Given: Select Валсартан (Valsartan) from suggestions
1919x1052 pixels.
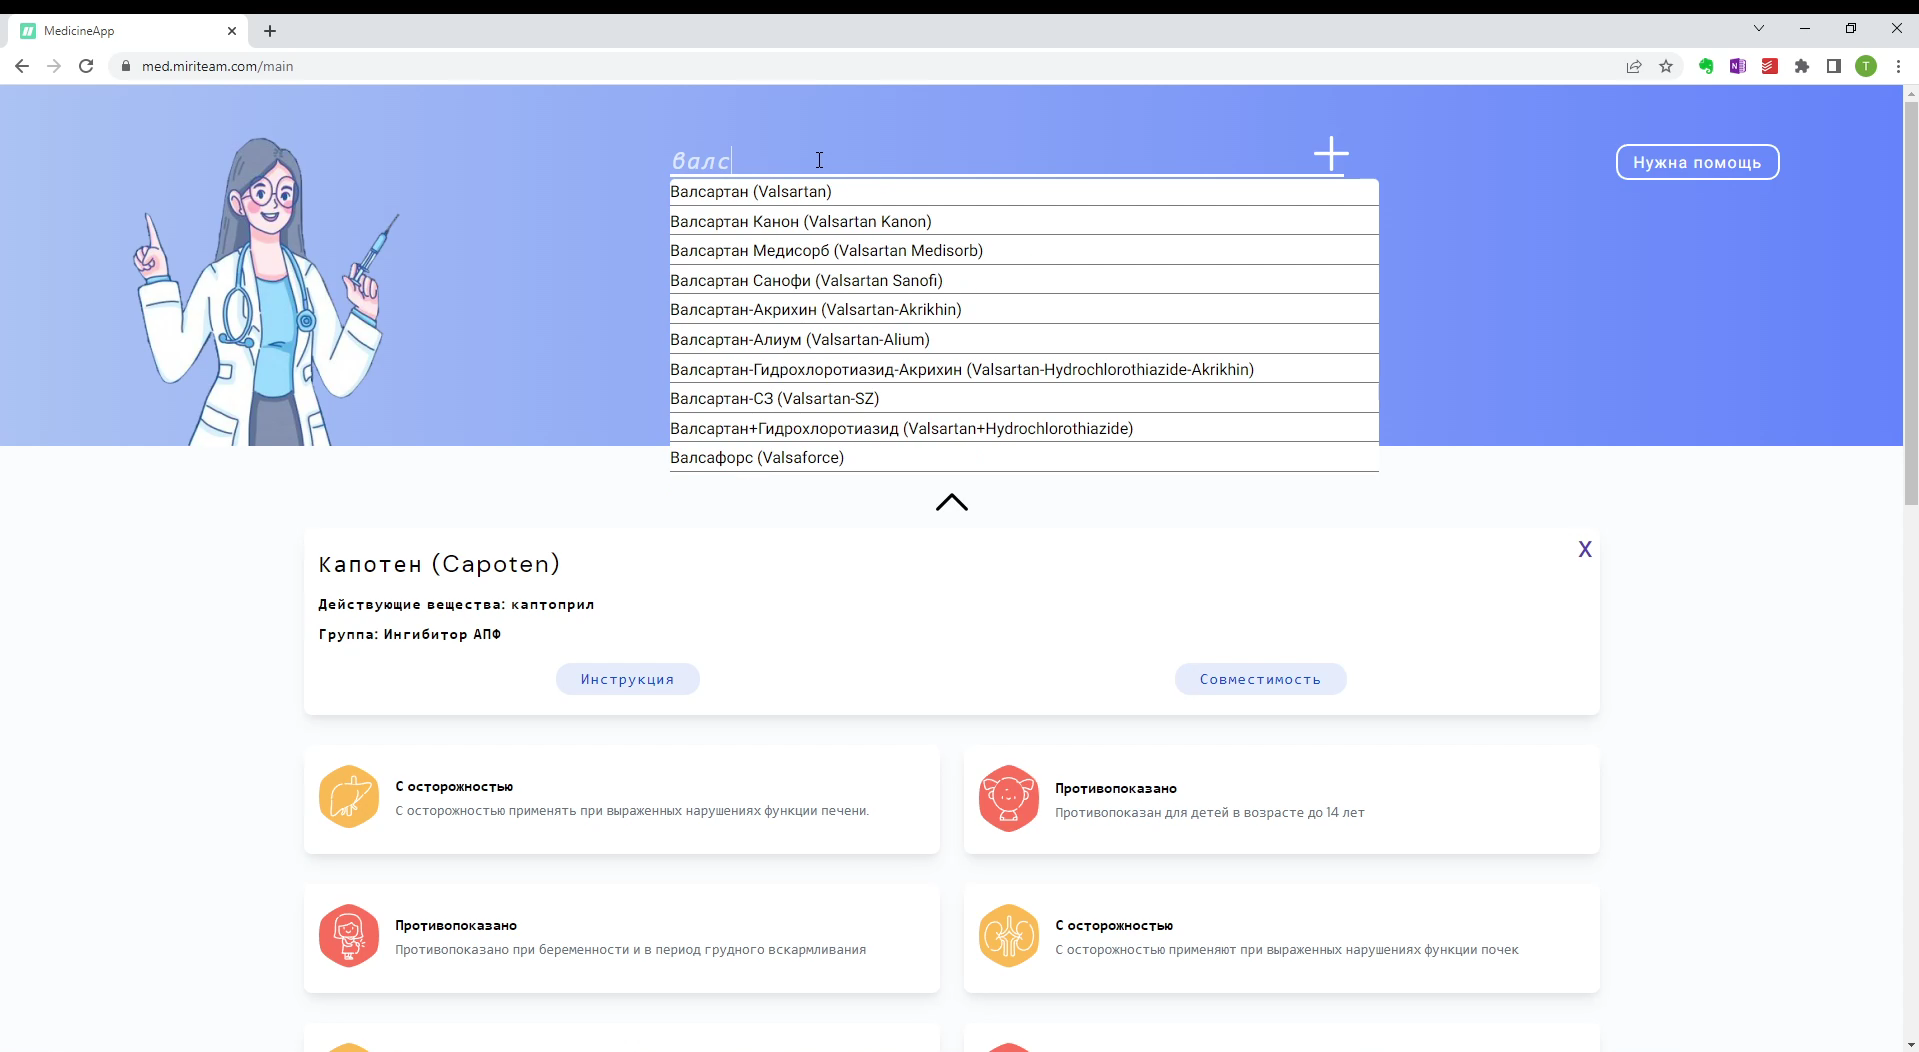Looking at the screenshot, I should pos(751,192).
